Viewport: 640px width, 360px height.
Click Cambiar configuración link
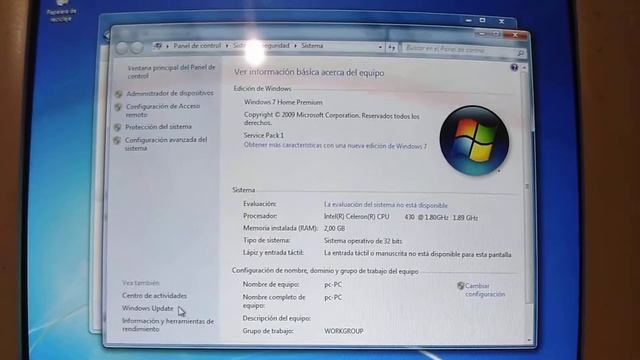click(x=485, y=290)
